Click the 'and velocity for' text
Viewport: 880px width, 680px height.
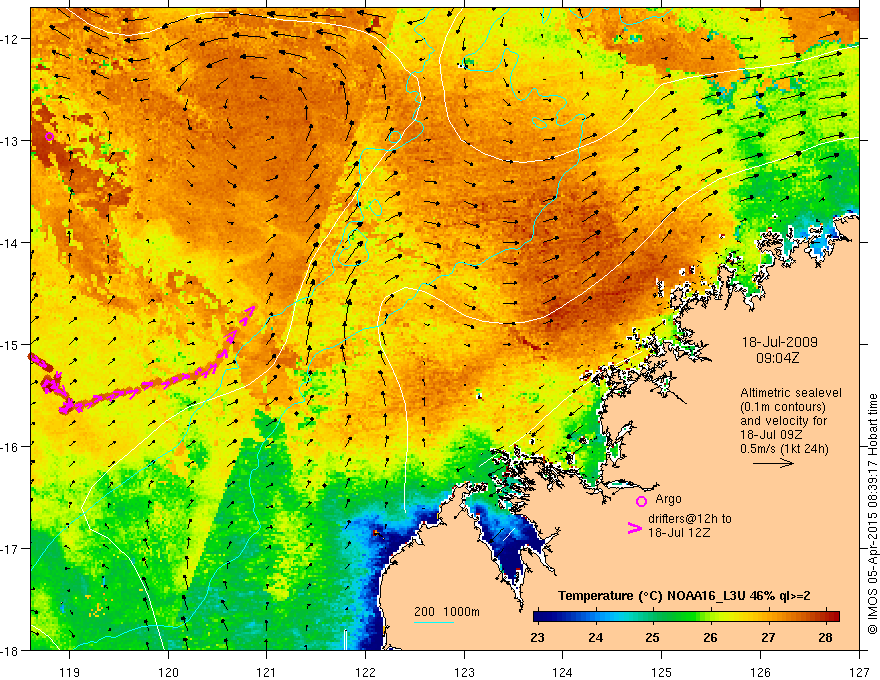783,421
